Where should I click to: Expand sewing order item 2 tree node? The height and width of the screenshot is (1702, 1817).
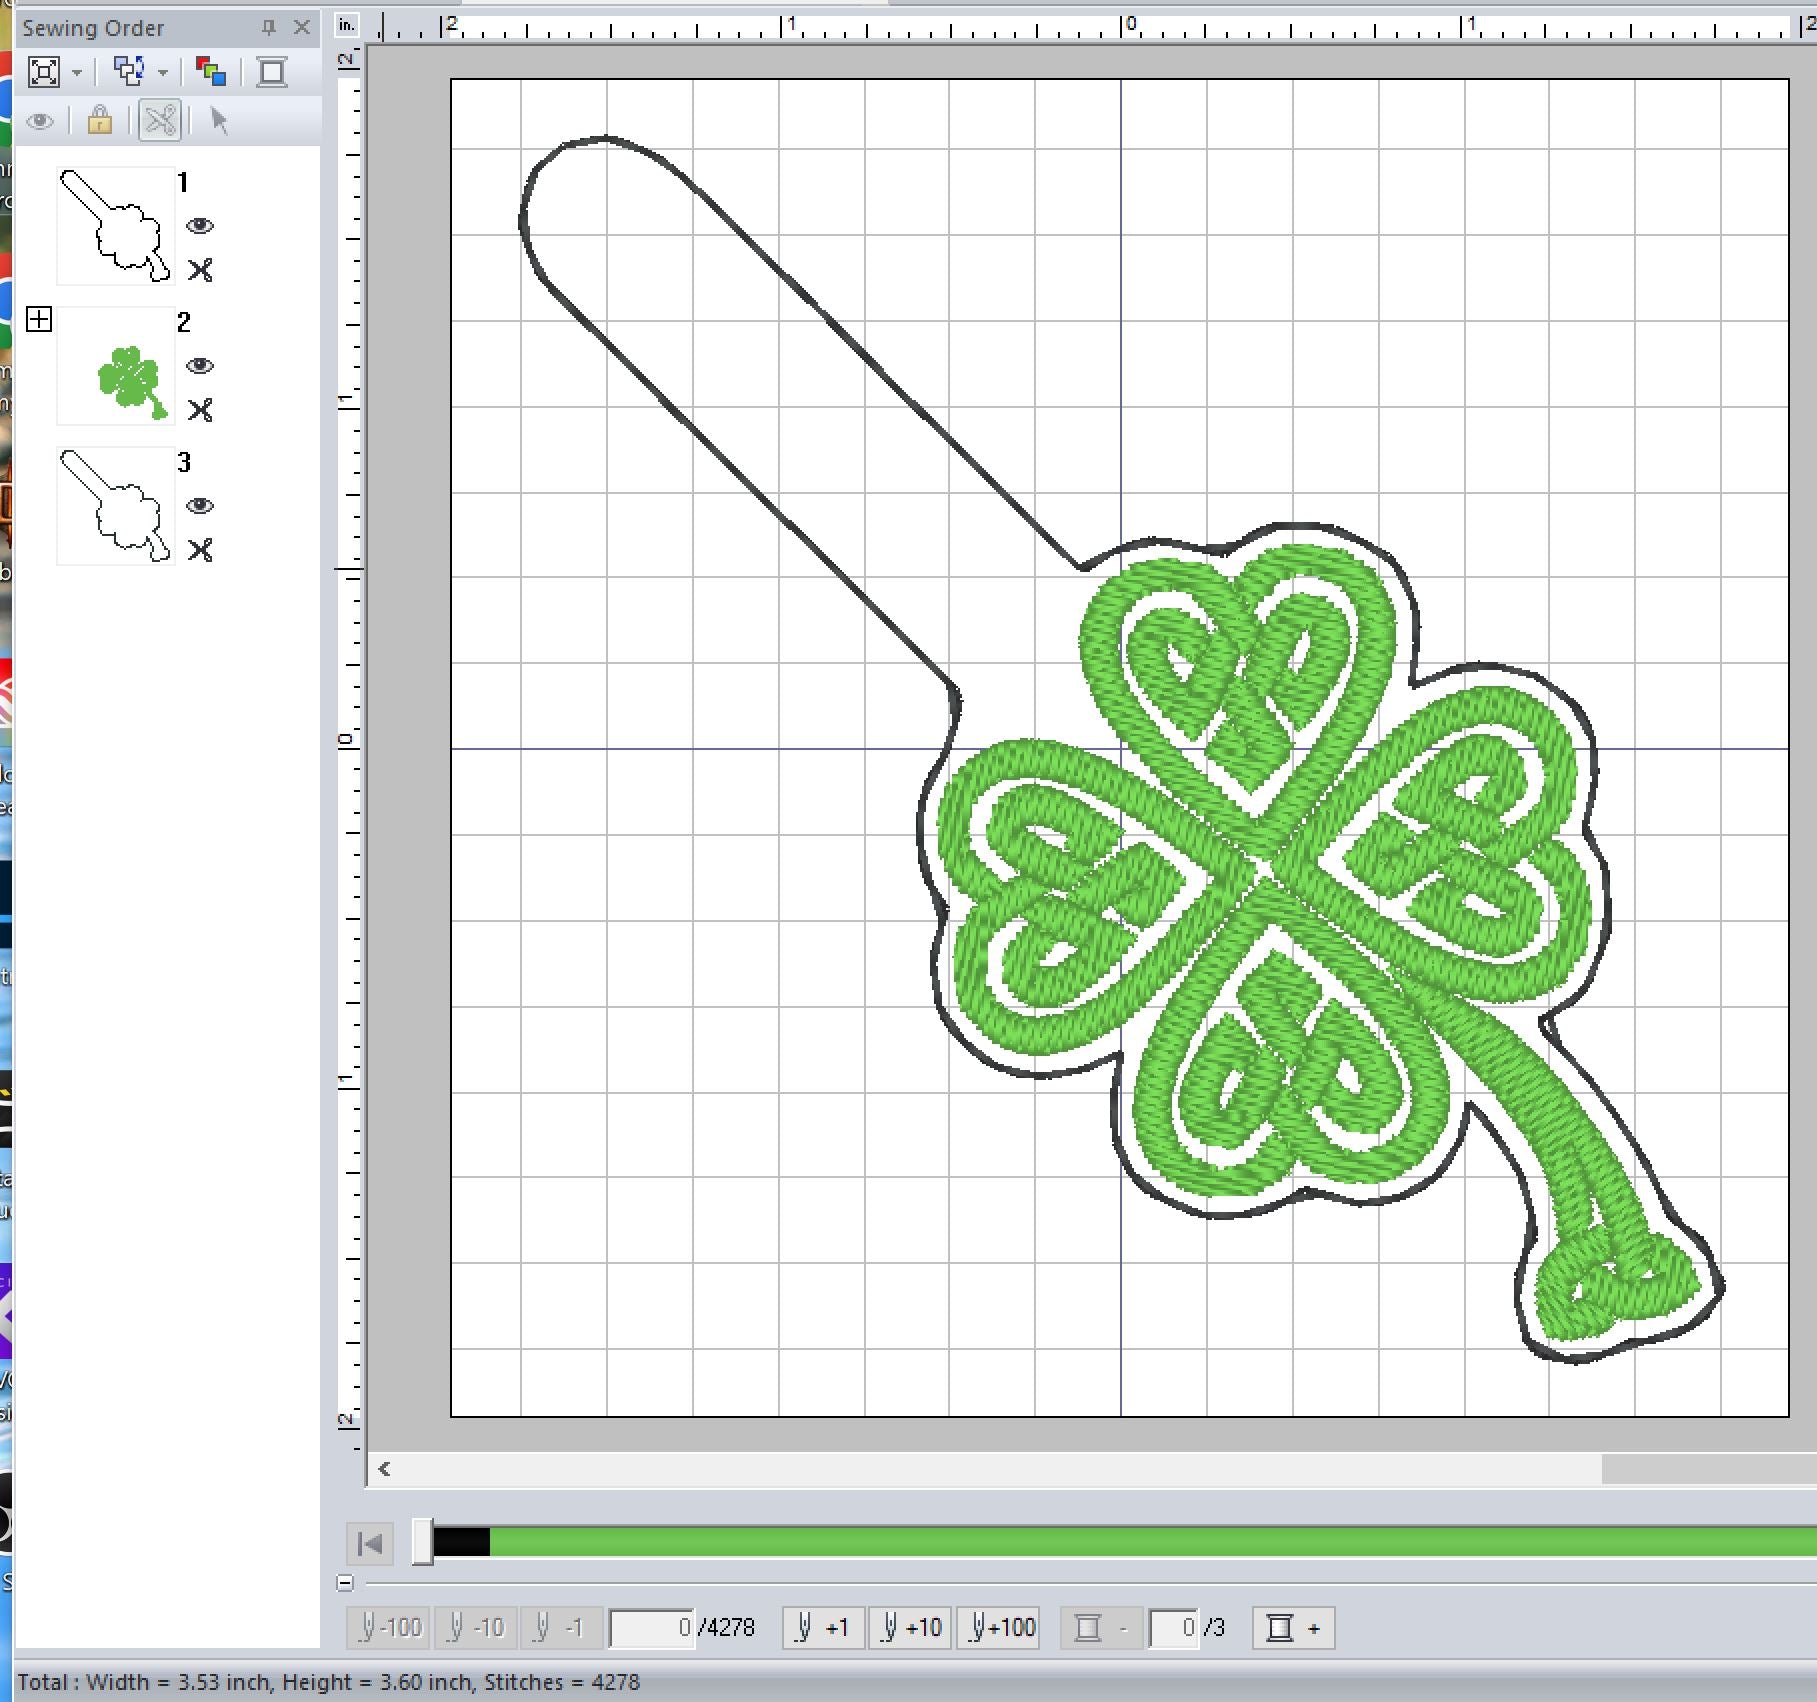(x=39, y=320)
